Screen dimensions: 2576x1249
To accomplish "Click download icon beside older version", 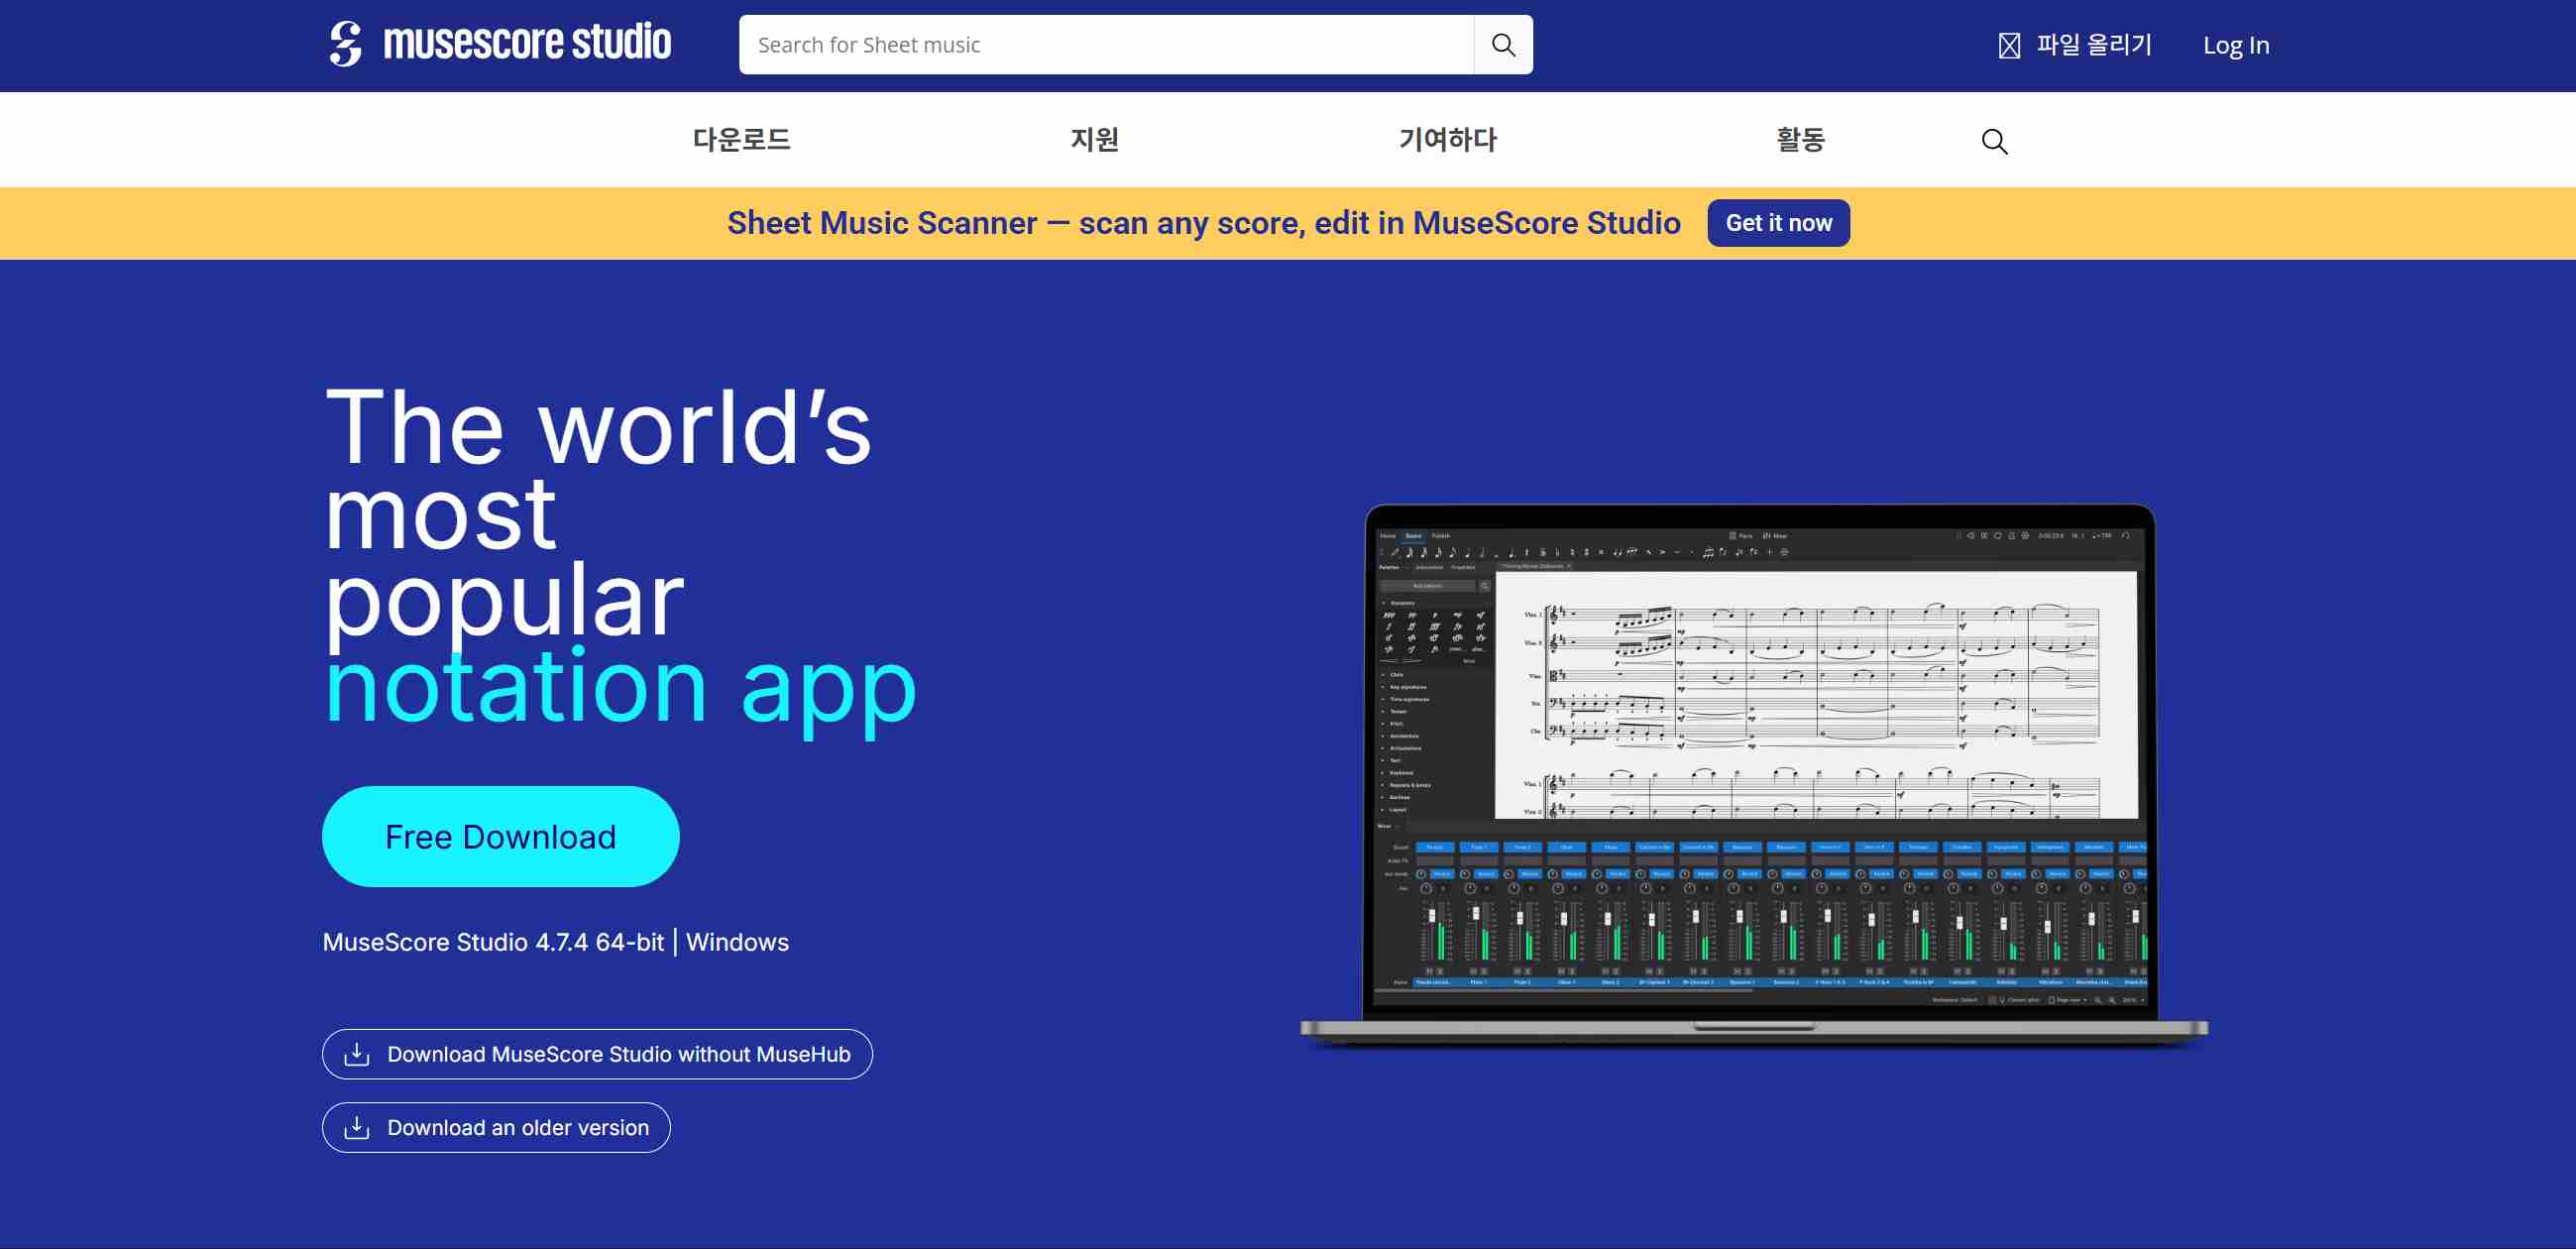I will pyautogui.click(x=357, y=1127).
